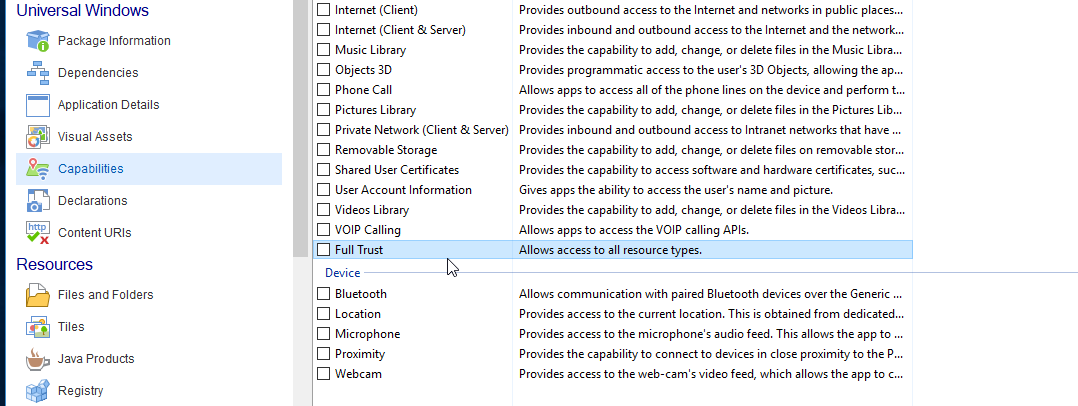Click the Files and Folders icon

[38, 295]
